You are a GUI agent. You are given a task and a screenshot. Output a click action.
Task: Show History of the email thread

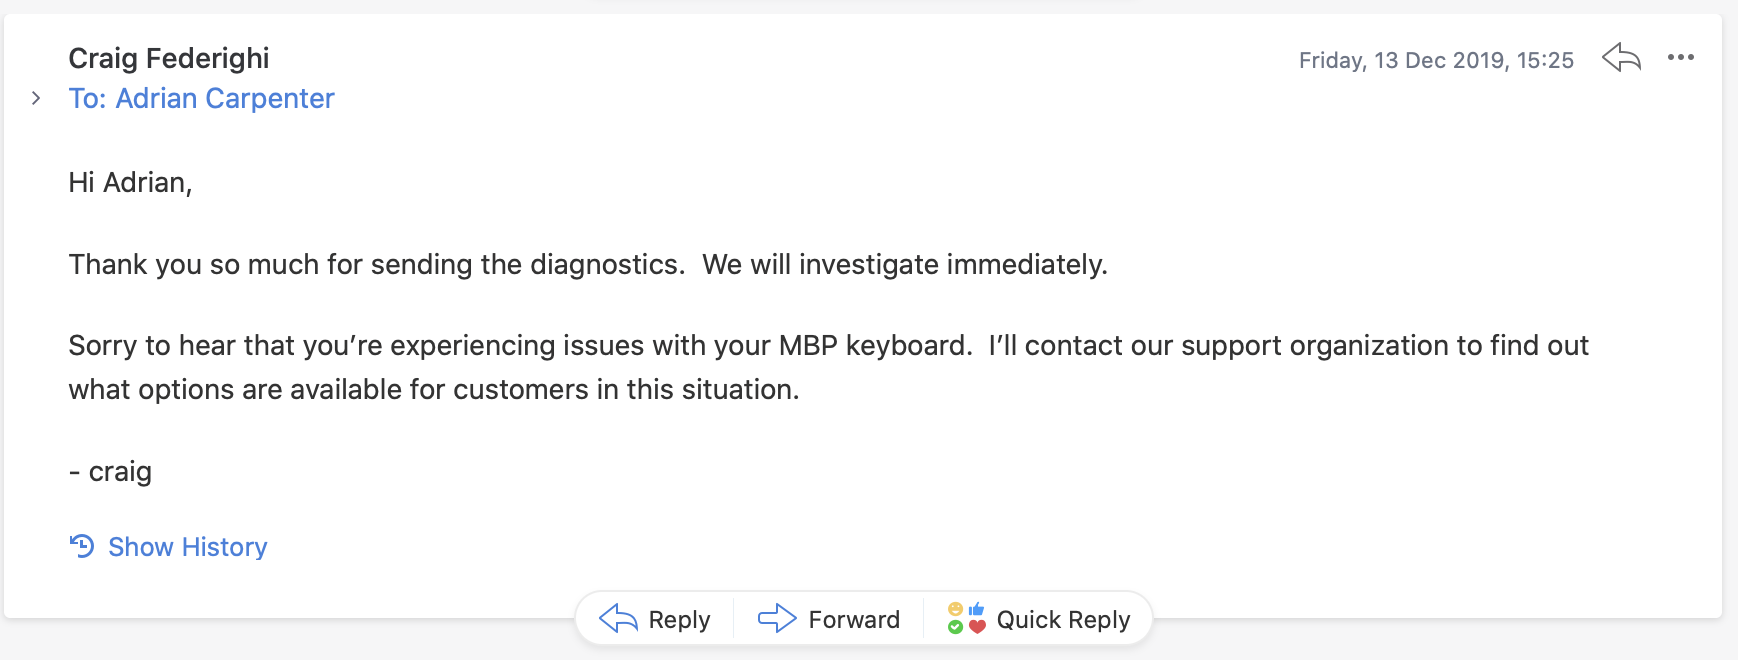[x=187, y=547]
